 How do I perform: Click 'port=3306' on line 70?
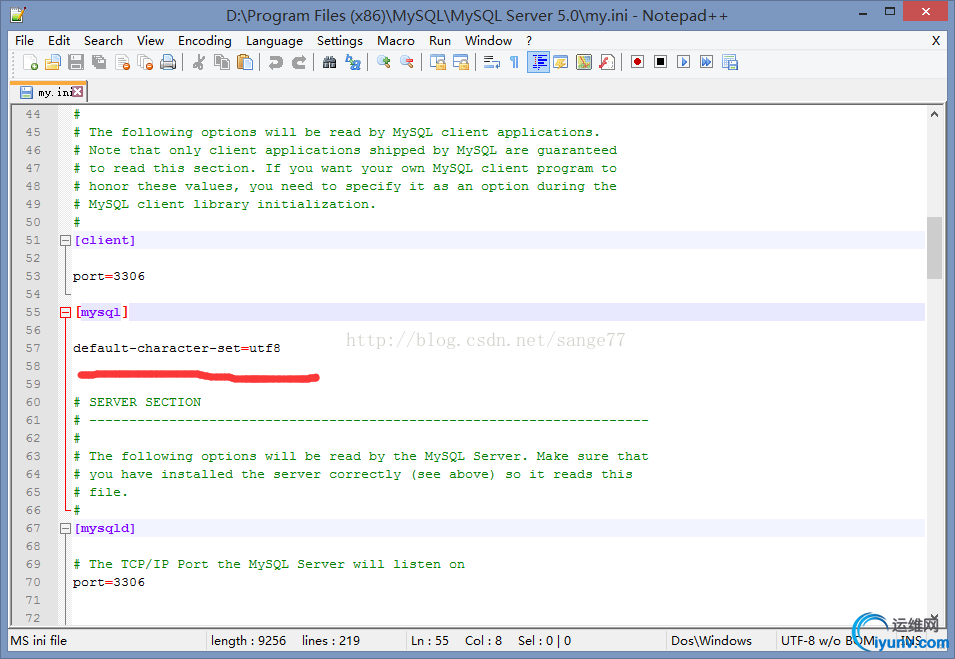[109, 582]
